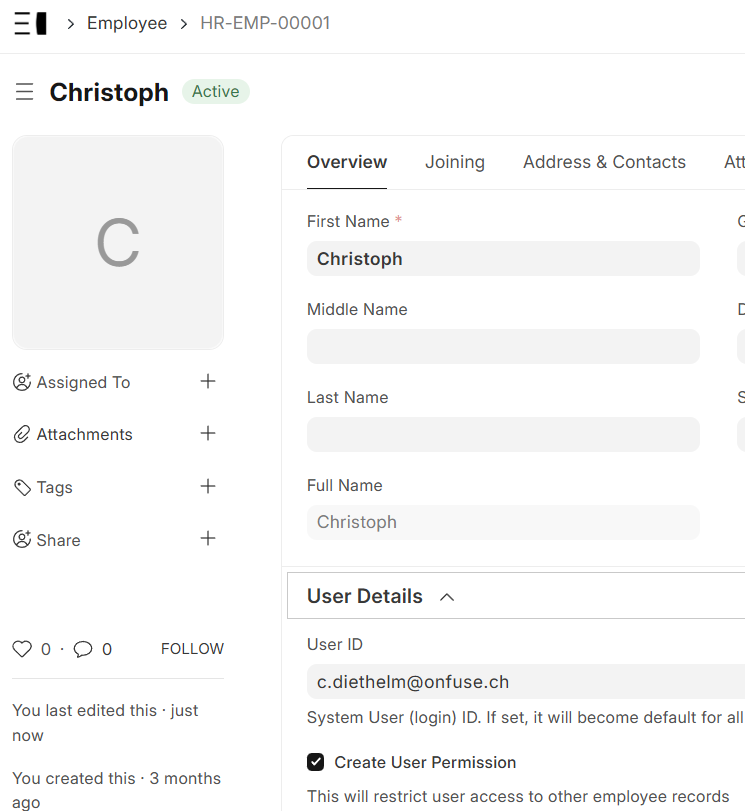The width and height of the screenshot is (745, 811).
Task: Share document using Share plus icon
Action: pyautogui.click(x=208, y=539)
